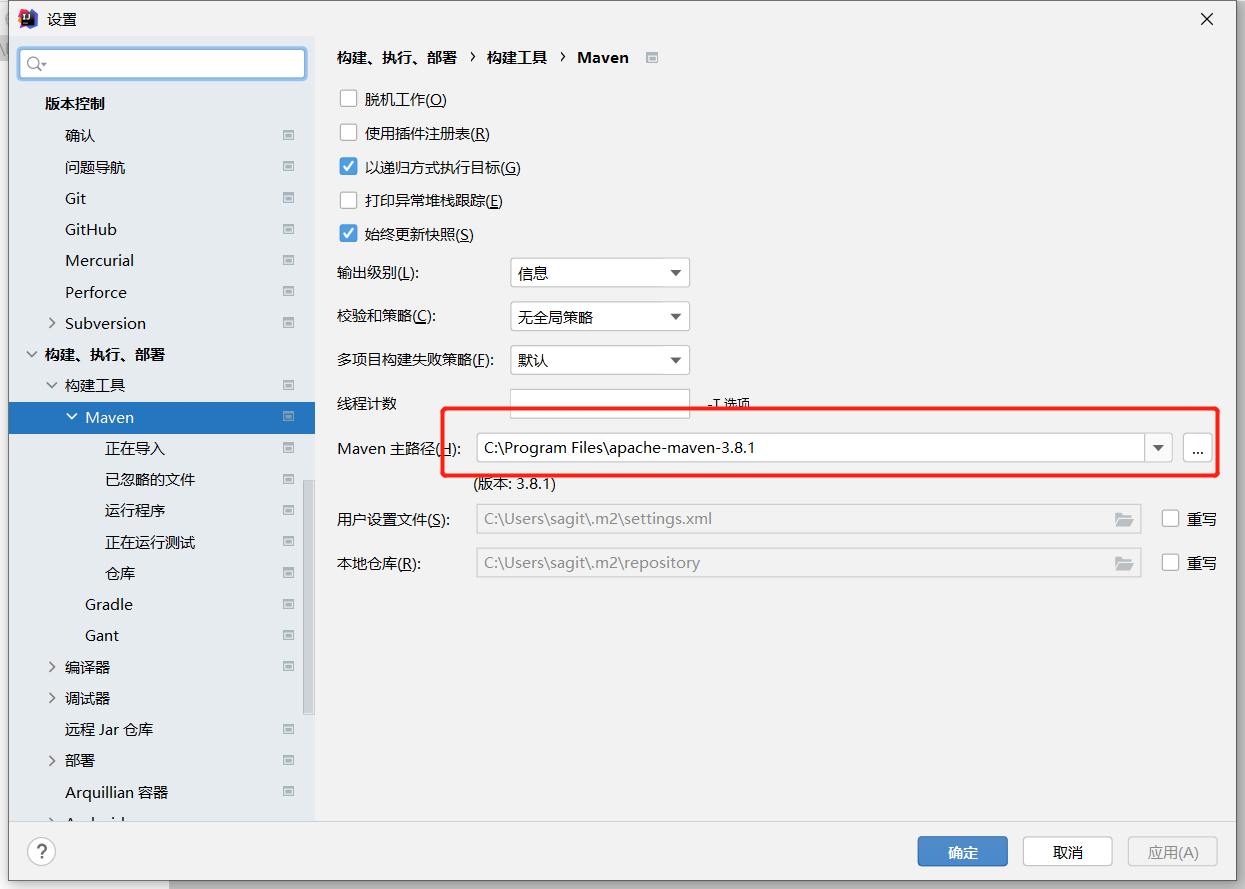The image size is (1245, 889).
Task: Click the project-level icon beside Perforce
Action: tap(288, 292)
